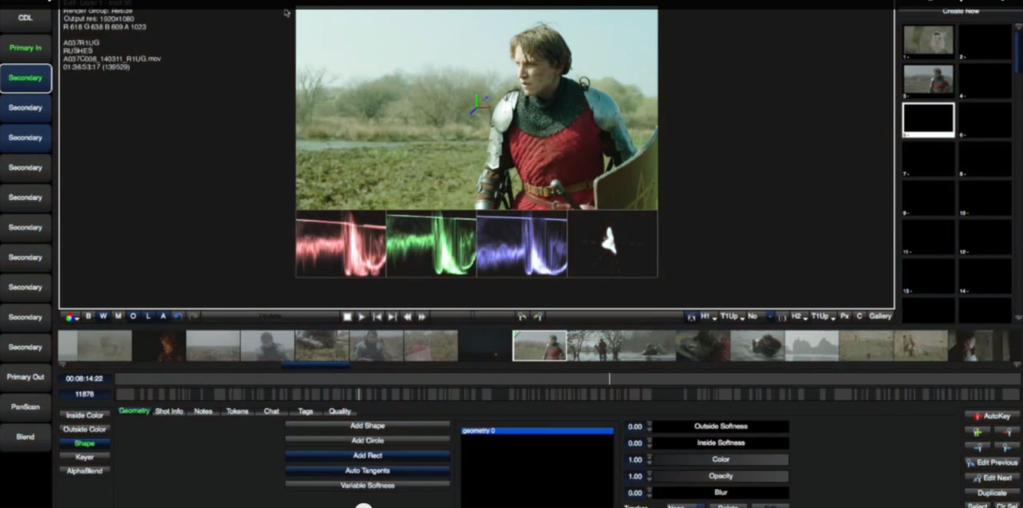The height and width of the screenshot is (508, 1023).
Task: Open the first T1Up dropdown
Action: 732,316
